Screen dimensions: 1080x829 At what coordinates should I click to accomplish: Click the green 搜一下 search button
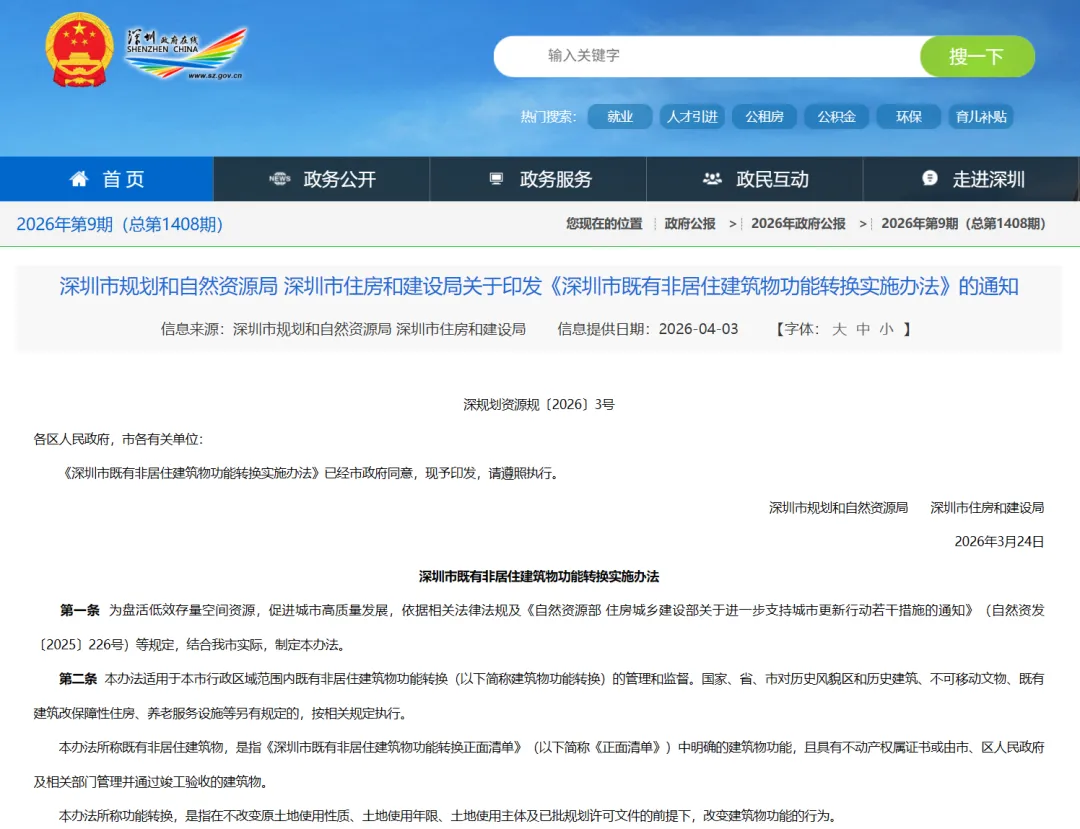coord(977,56)
